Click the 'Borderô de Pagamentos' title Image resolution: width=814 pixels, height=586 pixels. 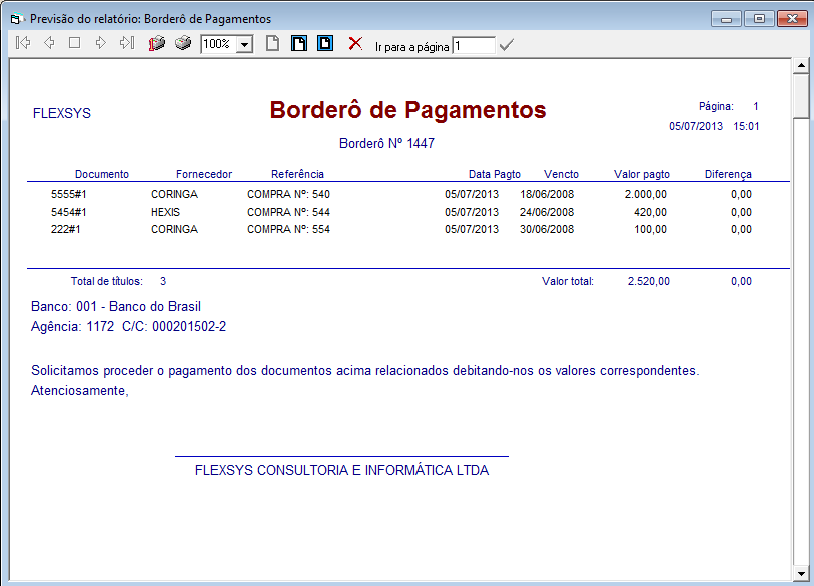(x=408, y=110)
